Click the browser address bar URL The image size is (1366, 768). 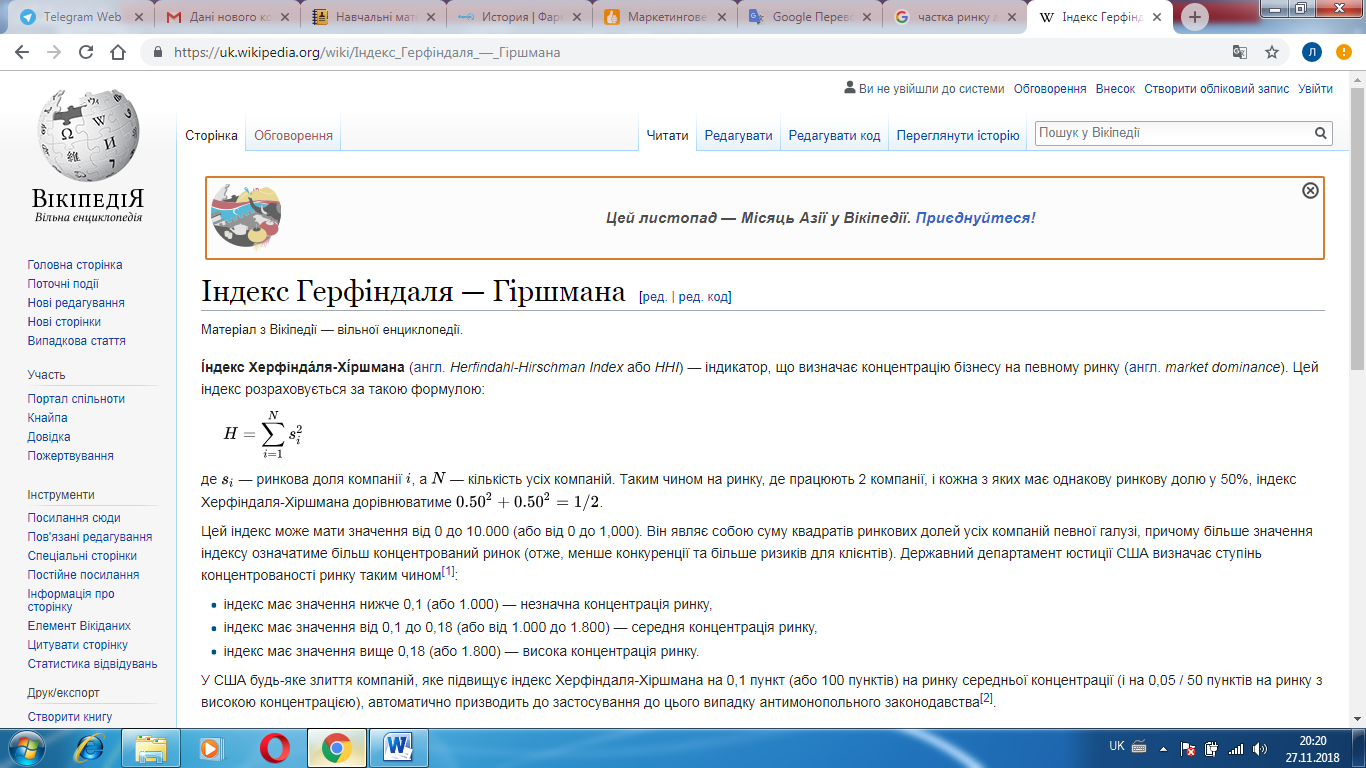367,52
